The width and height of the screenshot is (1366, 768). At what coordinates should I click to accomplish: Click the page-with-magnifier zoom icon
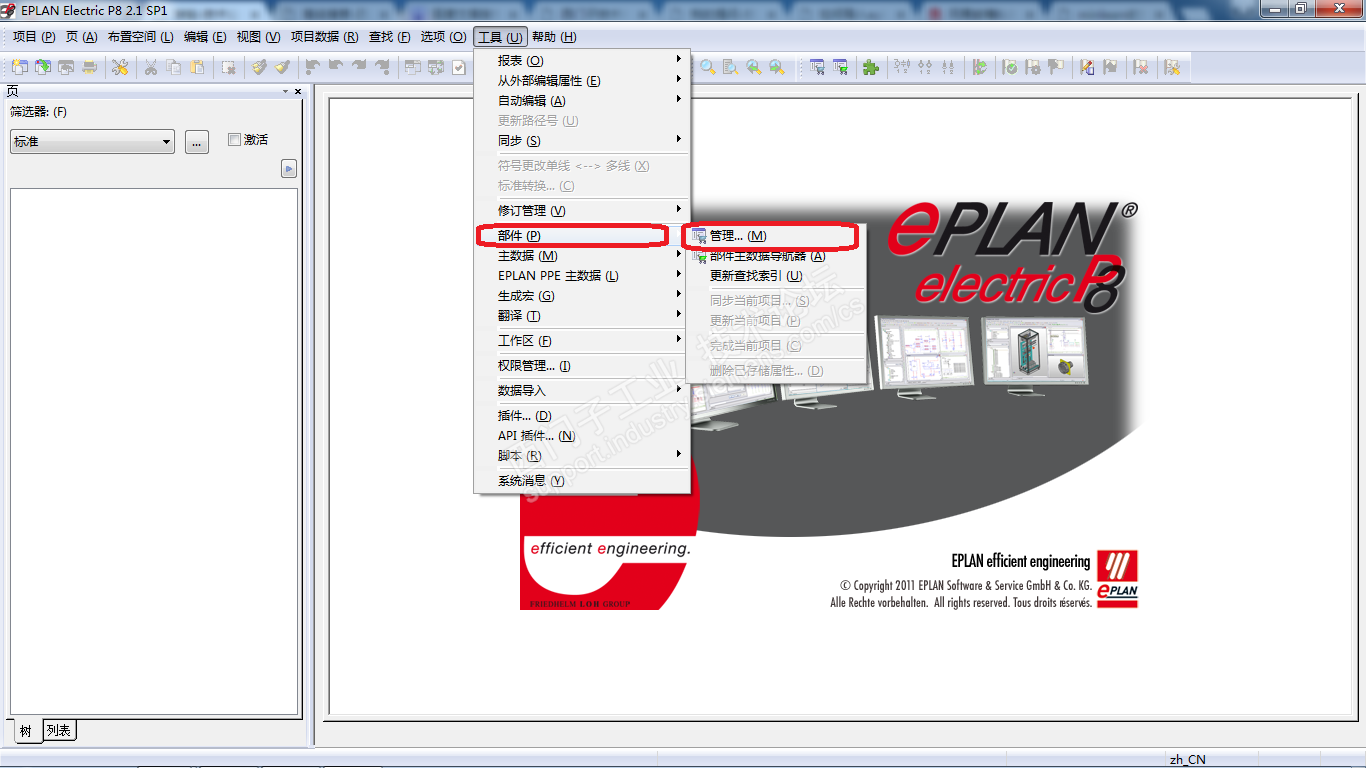click(x=731, y=67)
